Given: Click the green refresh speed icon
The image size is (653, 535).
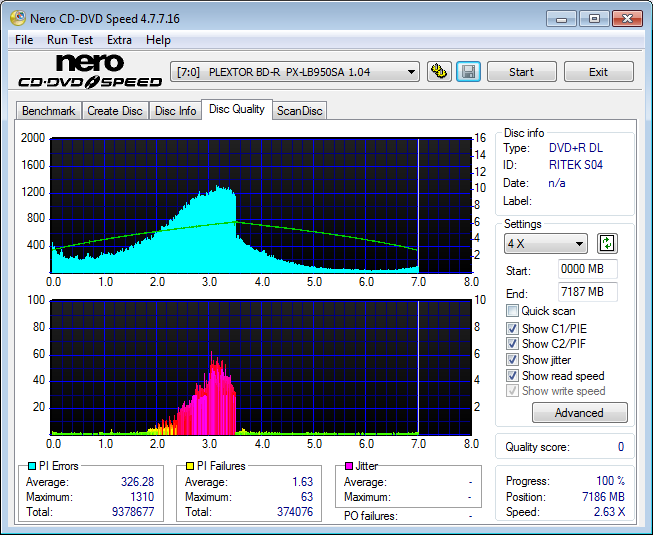Looking at the screenshot, I should (607, 244).
